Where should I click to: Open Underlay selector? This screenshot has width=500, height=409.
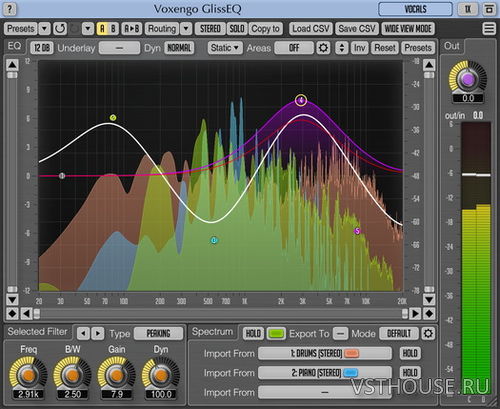click(119, 48)
